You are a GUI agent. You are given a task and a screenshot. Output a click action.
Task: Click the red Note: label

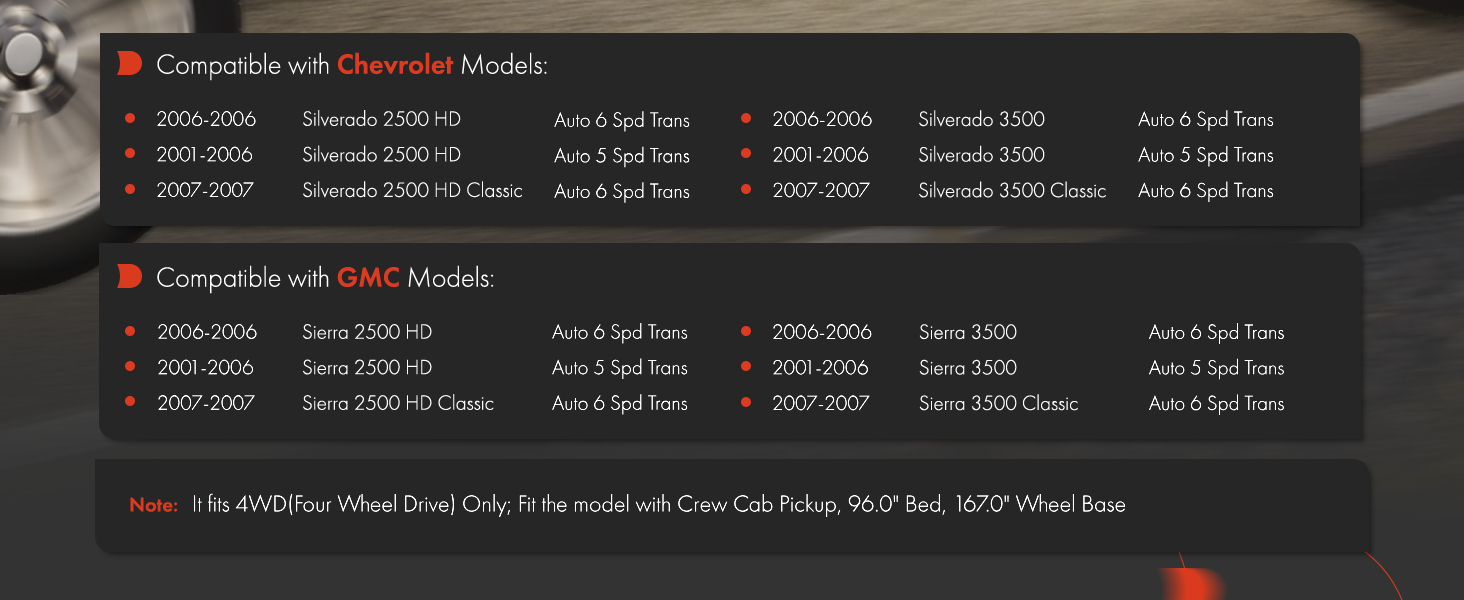153,505
